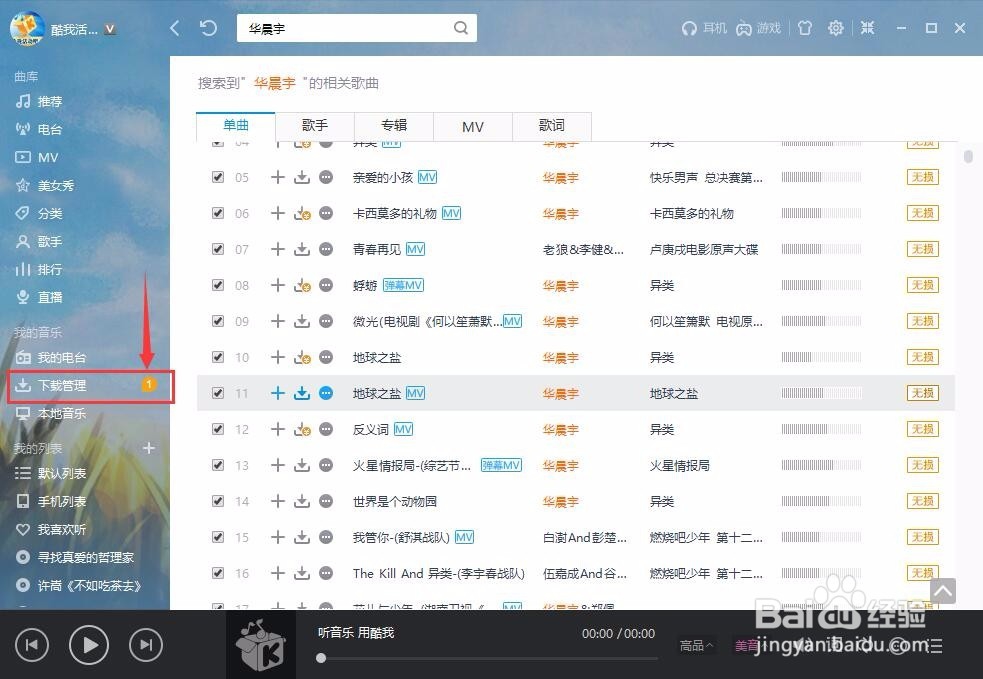The width and height of the screenshot is (983, 679).
Task: Switch to the 专辑 album tab
Action: pos(393,126)
